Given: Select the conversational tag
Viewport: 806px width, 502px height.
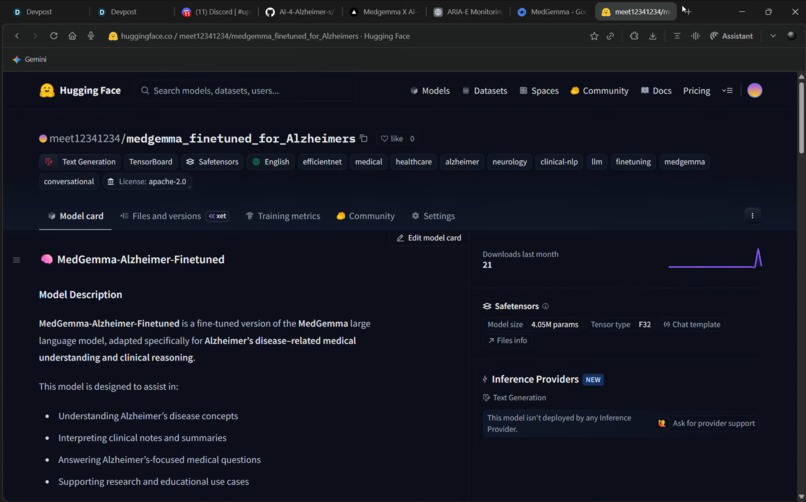Looking at the screenshot, I should click(69, 181).
